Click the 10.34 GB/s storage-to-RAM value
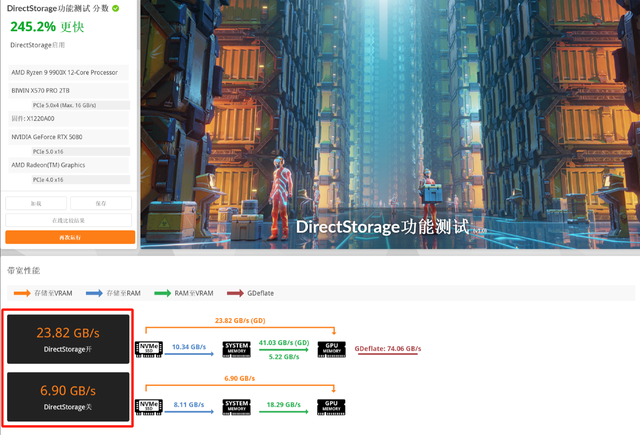The image size is (640, 435). (x=189, y=347)
